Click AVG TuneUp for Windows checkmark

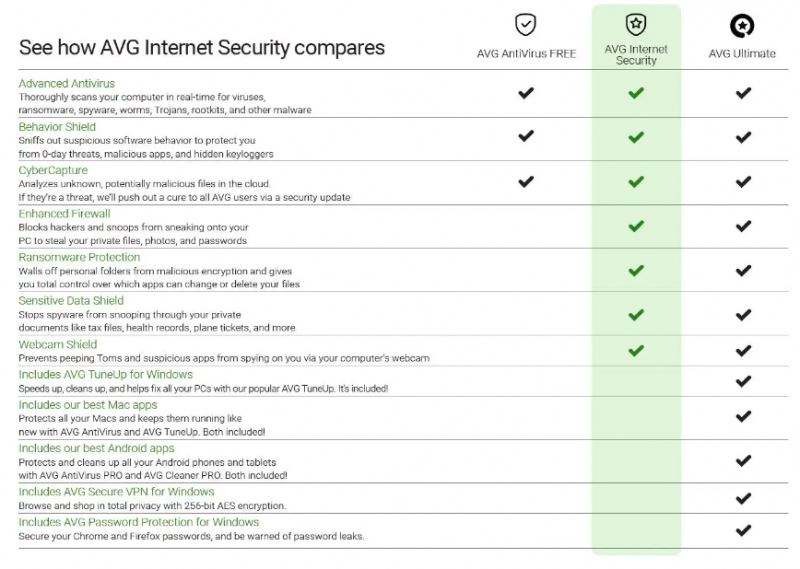[x=743, y=381]
